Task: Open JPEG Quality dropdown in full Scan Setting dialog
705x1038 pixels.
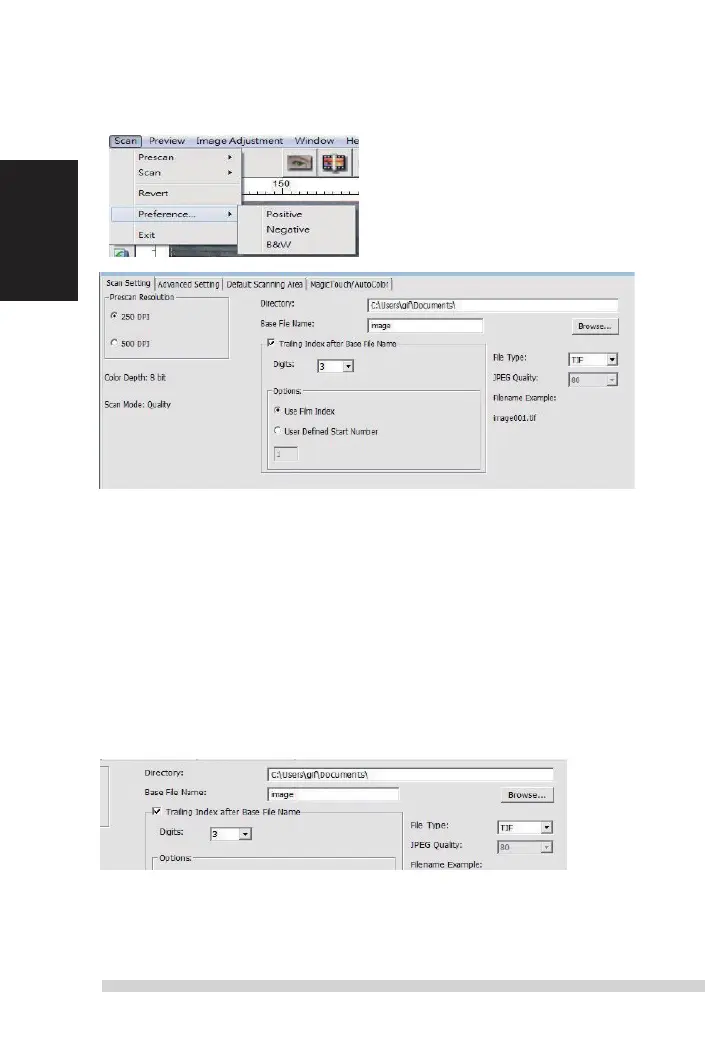Action: pyautogui.click(x=612, y=380)
